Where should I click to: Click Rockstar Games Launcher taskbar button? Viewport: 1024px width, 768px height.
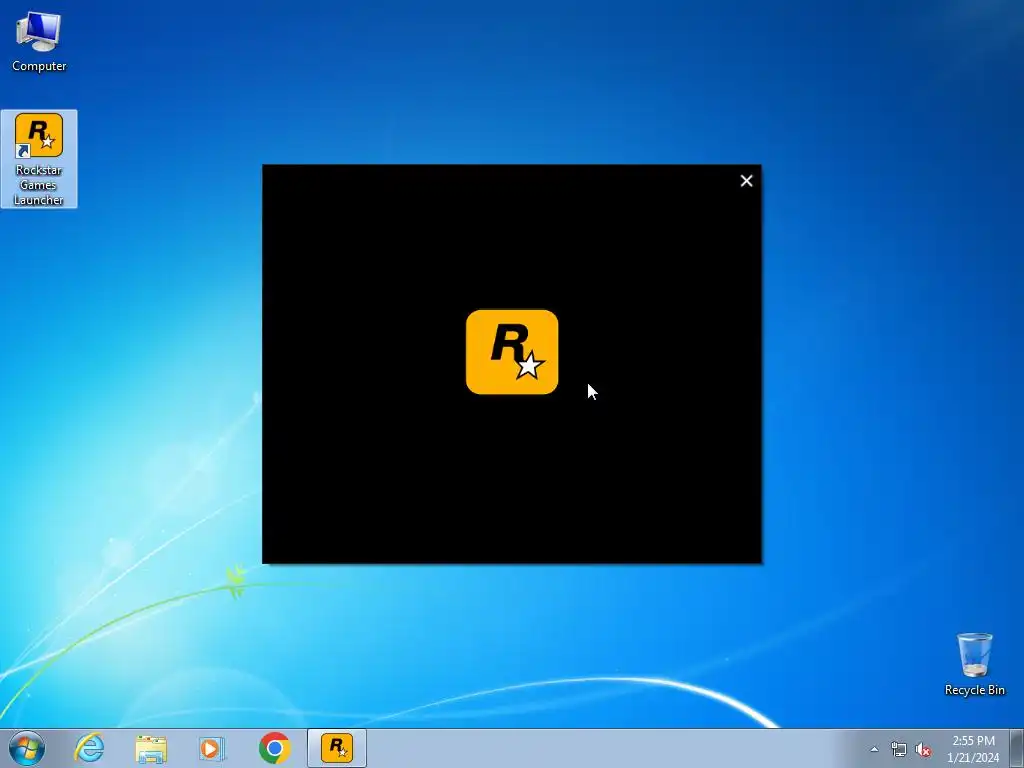coord(337,748)
